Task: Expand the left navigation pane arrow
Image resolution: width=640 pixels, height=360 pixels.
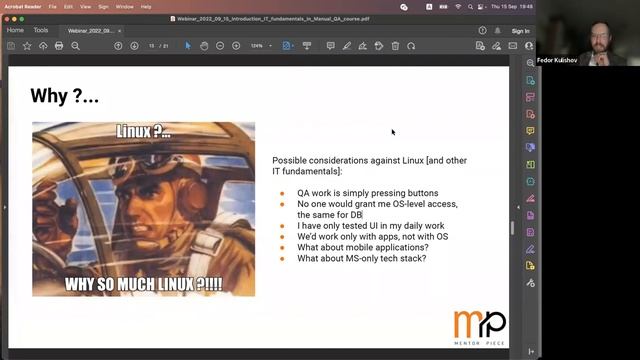Action: click(x=4, y=207)
